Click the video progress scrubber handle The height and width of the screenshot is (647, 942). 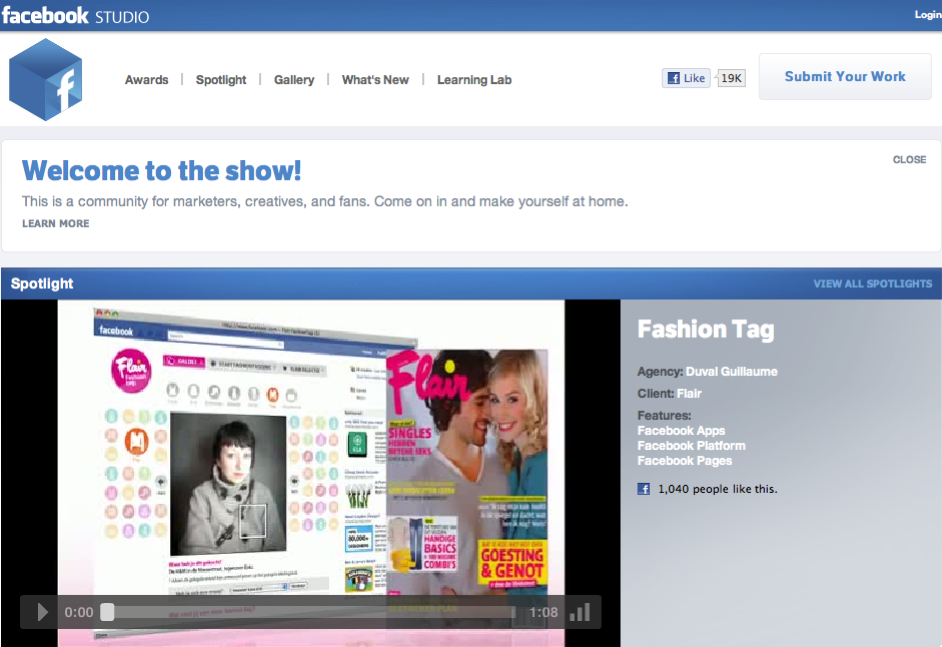coord(108,612)
